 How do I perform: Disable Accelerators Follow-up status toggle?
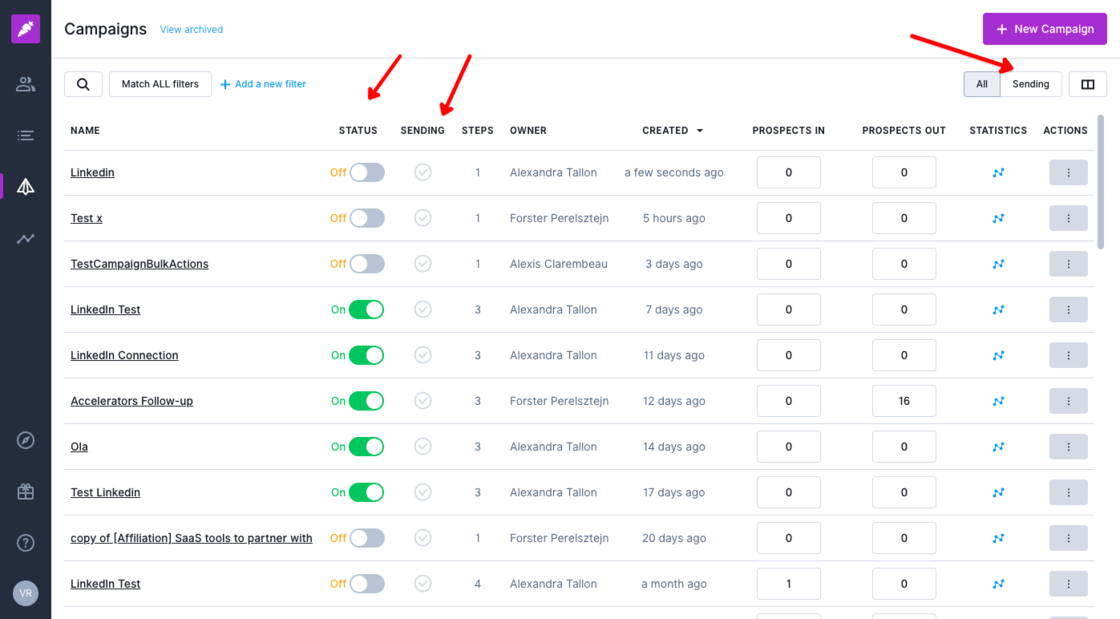(366, 401)
